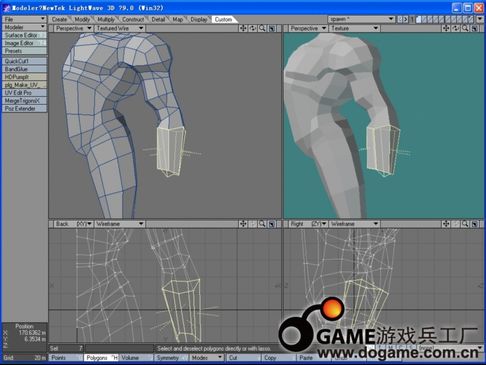
Task: Switch to the Multiply tab
Action: pyautogui.click(x=106, y=20)
